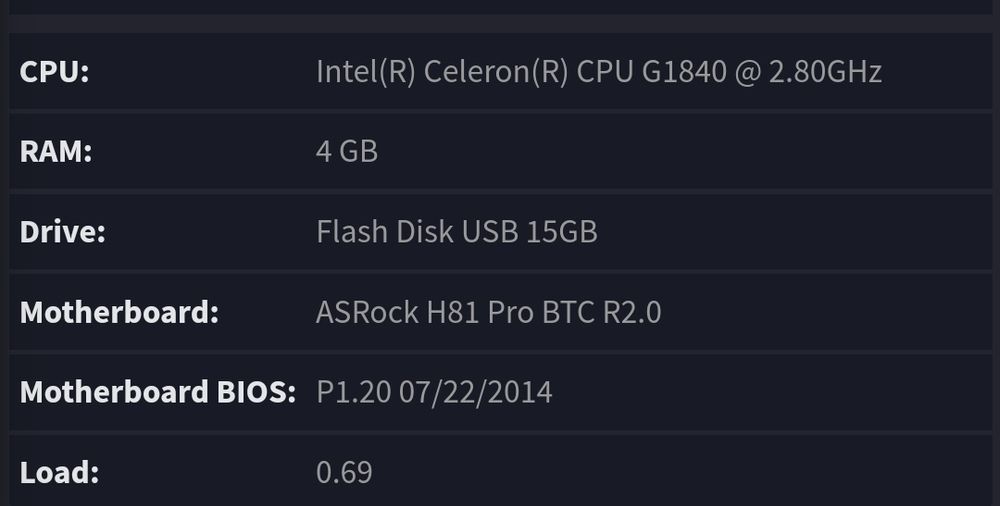Click the Motherboard label
1000x506 pixels.
point(119,312)
